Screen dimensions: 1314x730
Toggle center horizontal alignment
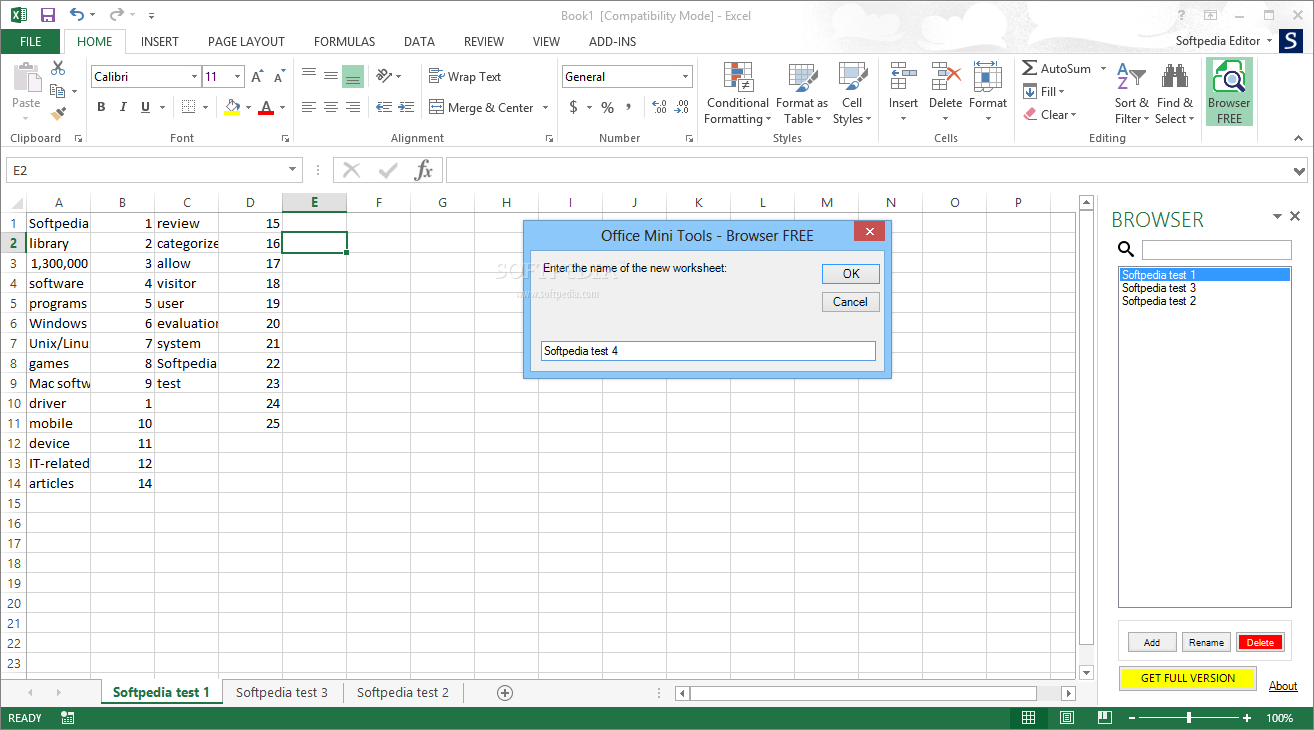pos(331,107)
